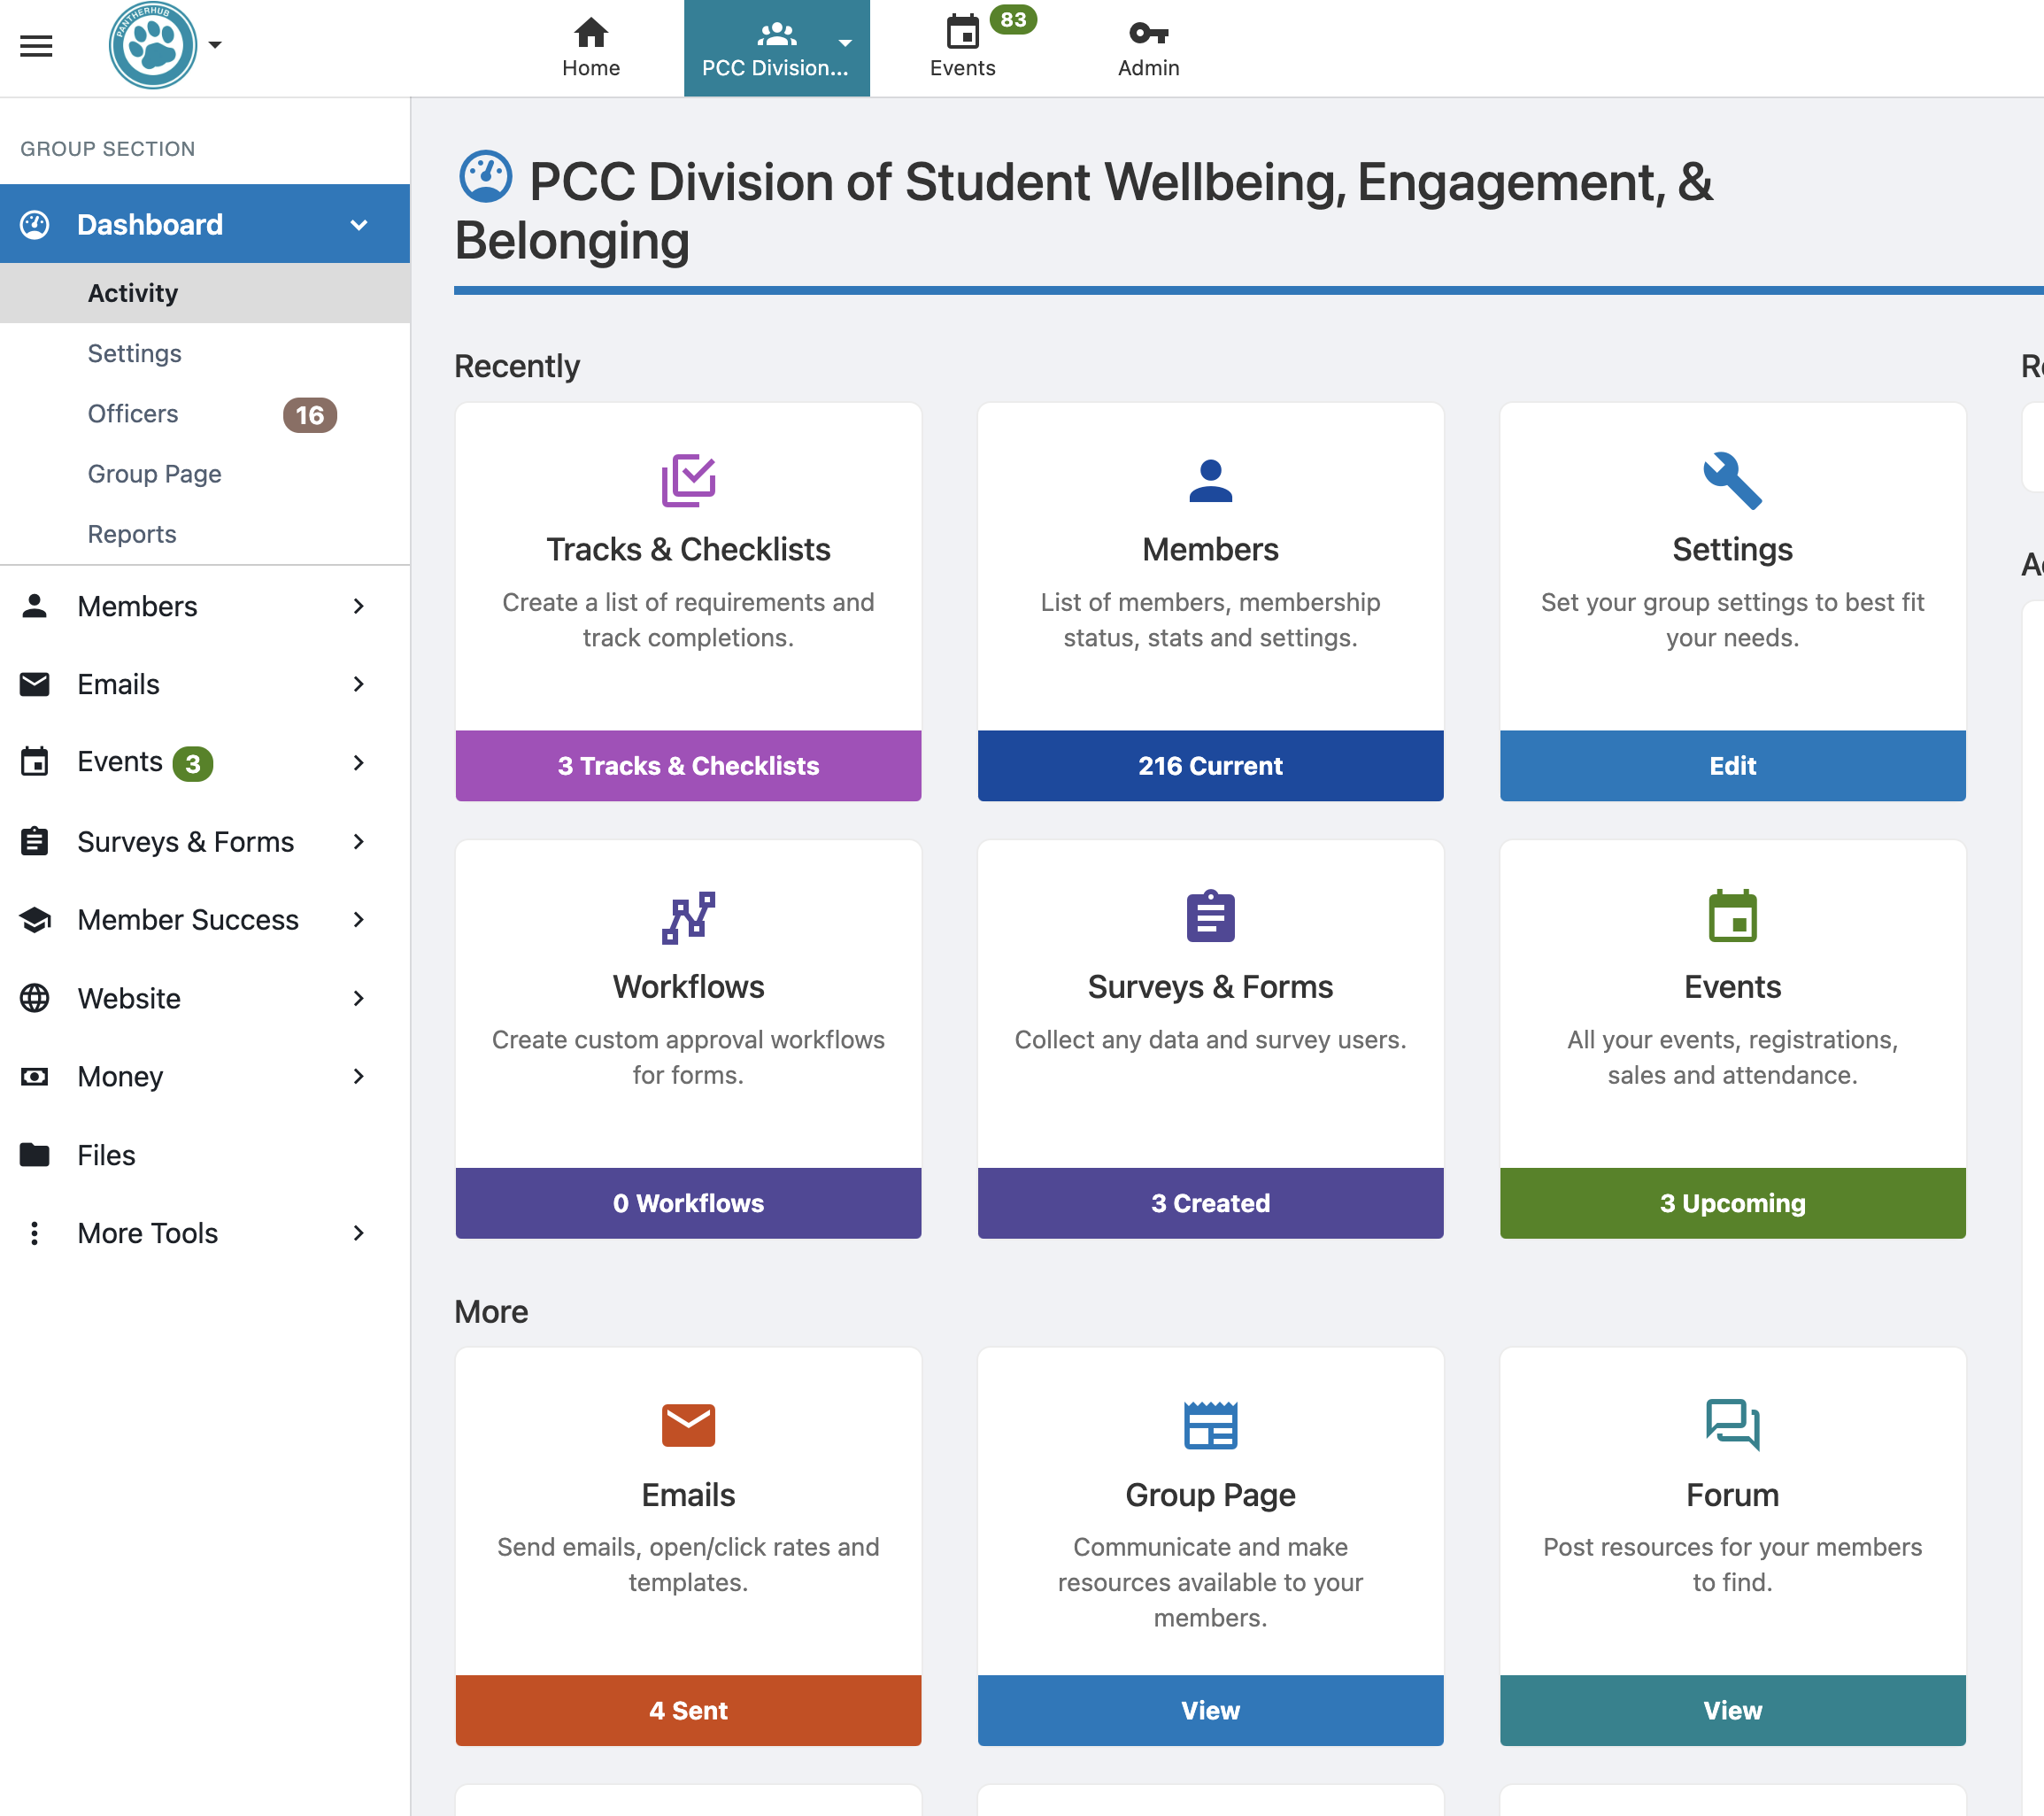Click the PantherHub paw logo
The width and height of the screenshot is (2044, 1816).
[152, 46]
